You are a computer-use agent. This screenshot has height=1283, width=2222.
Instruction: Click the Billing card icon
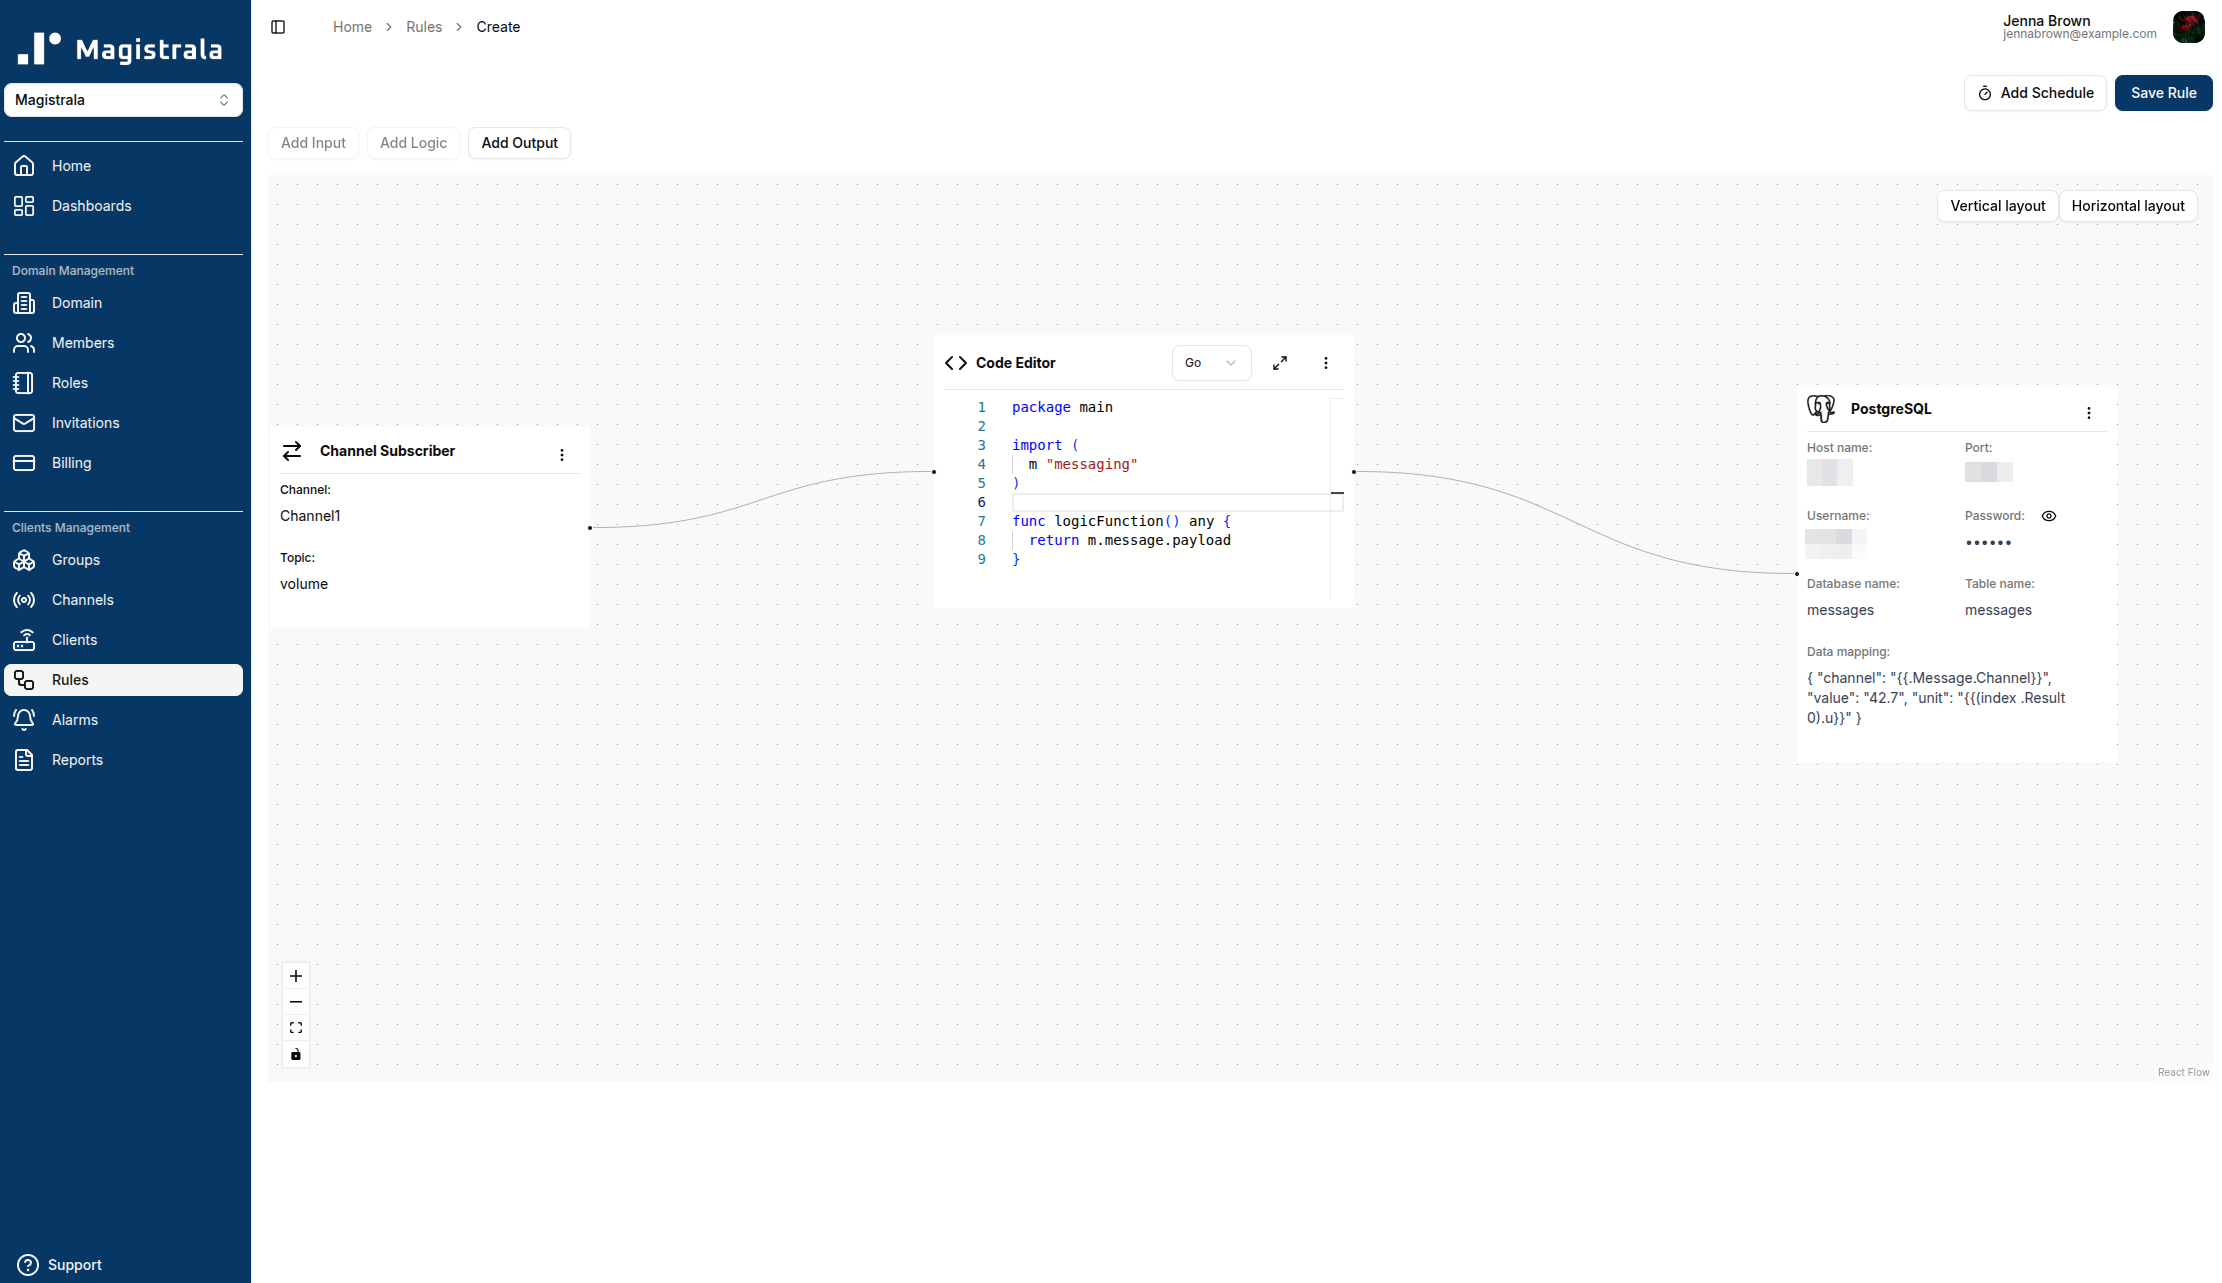click(24, 462)
